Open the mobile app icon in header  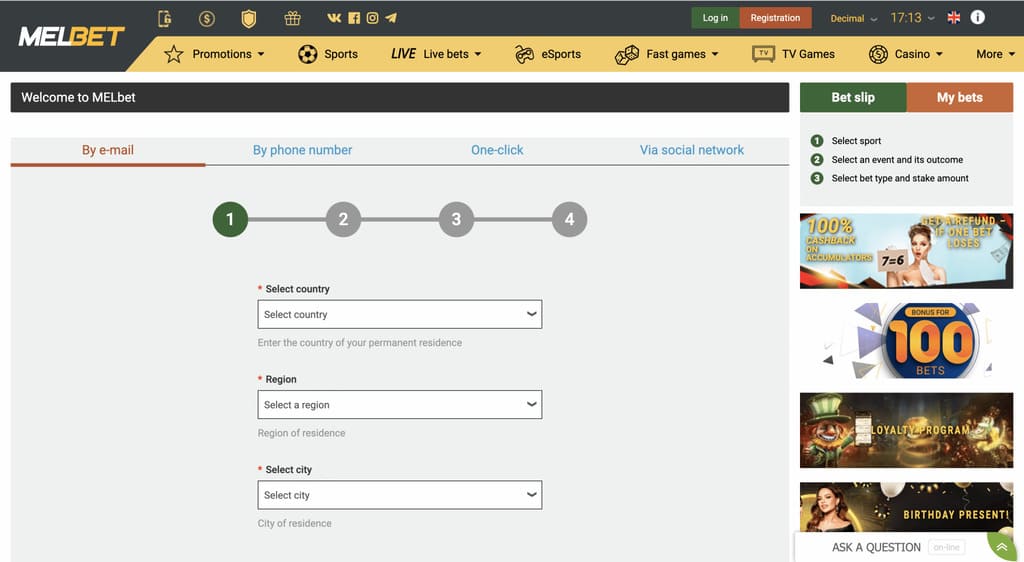165,18
